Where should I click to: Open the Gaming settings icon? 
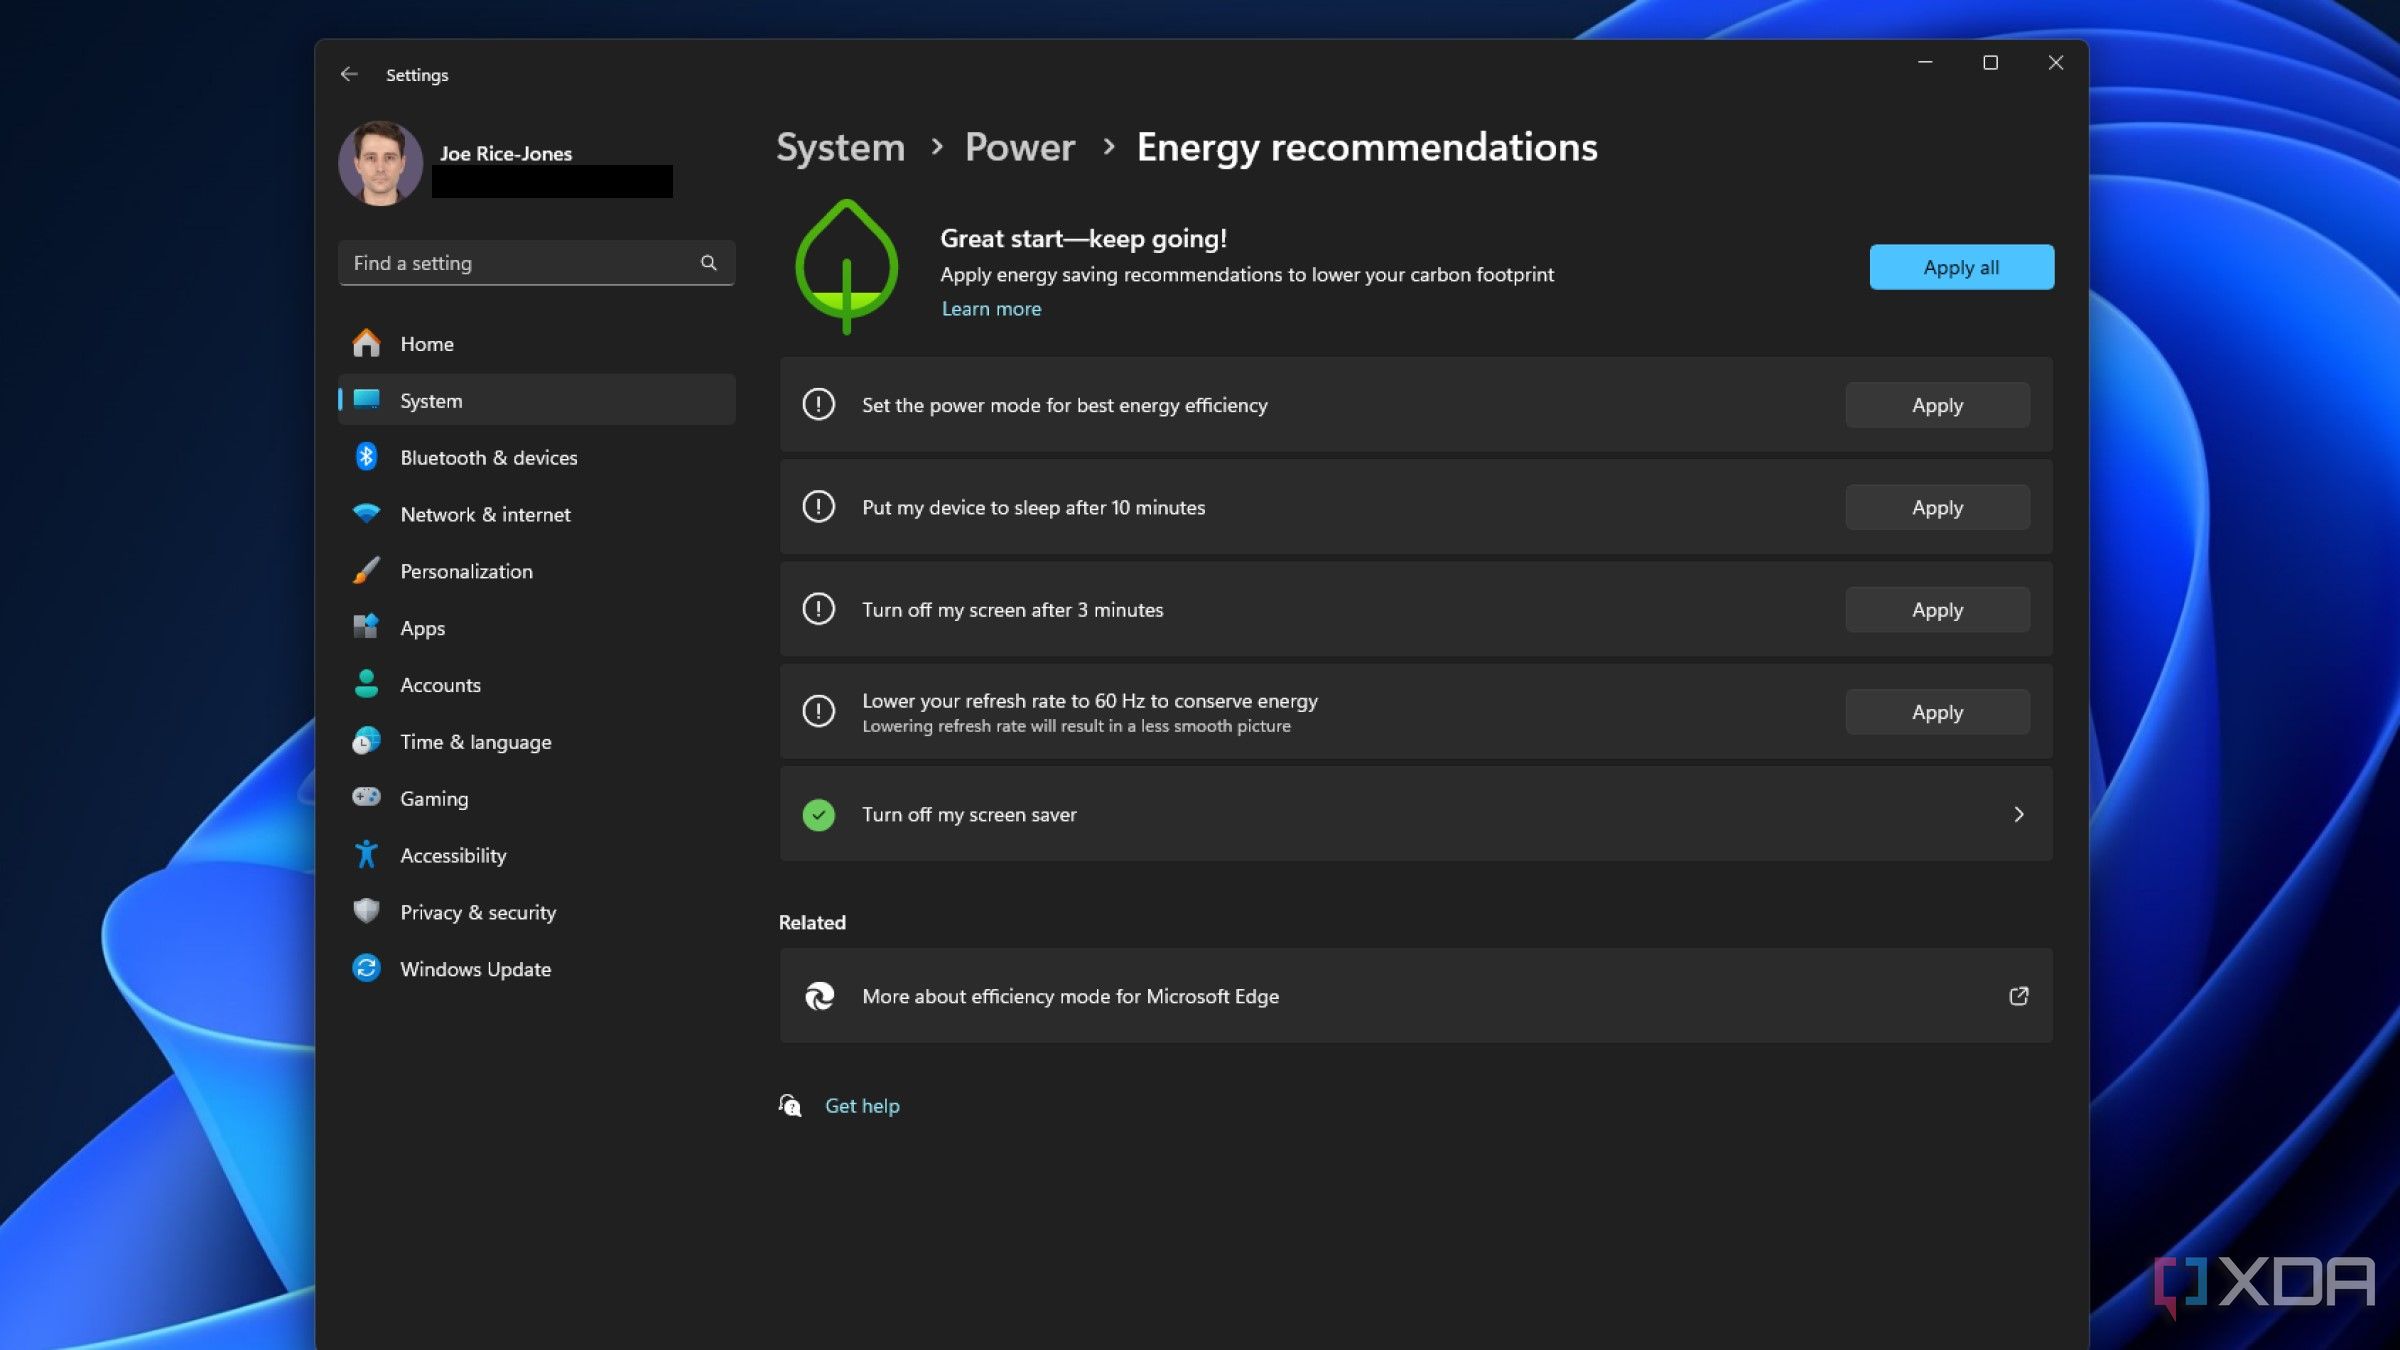point(364,796)
